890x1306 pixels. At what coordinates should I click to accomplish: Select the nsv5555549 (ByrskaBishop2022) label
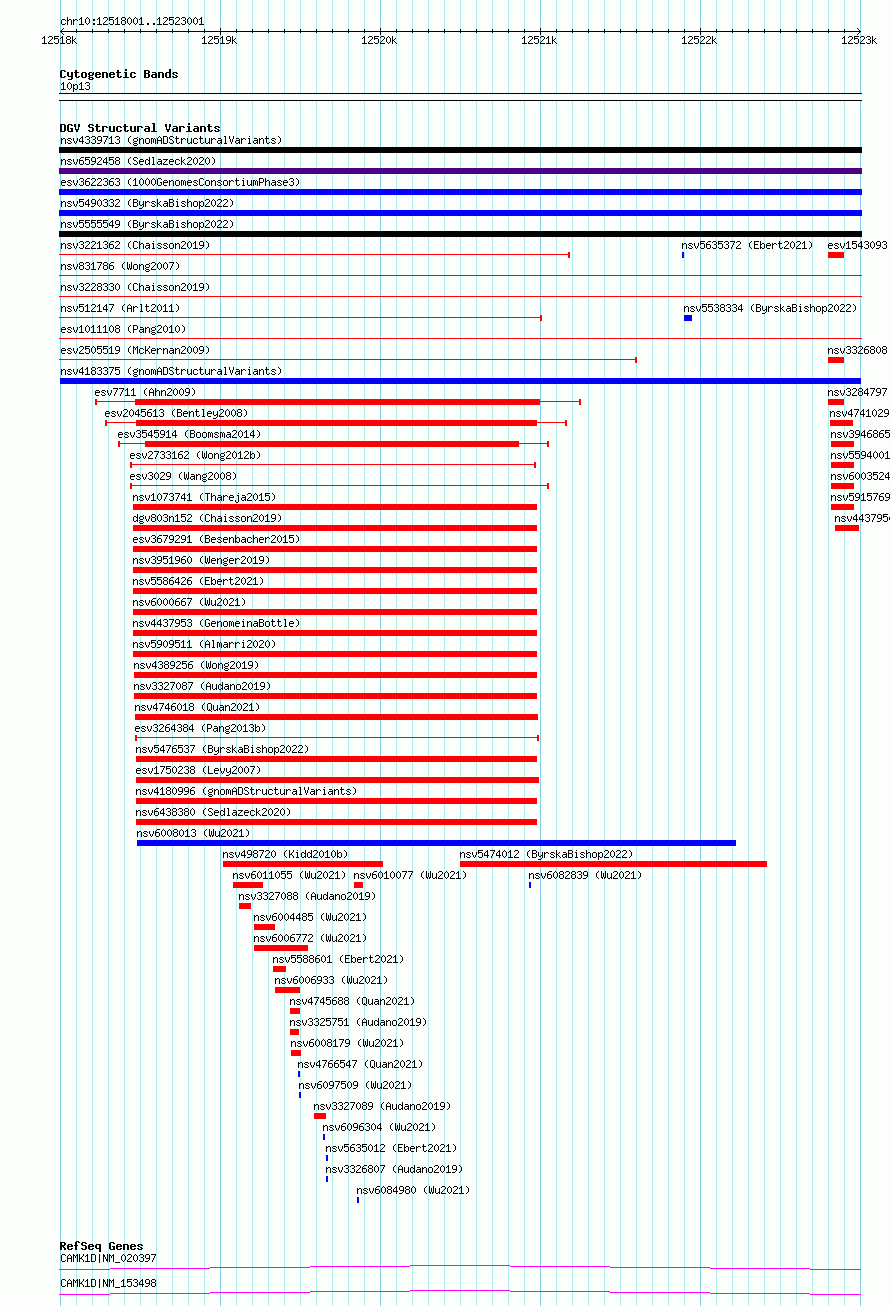147,224
